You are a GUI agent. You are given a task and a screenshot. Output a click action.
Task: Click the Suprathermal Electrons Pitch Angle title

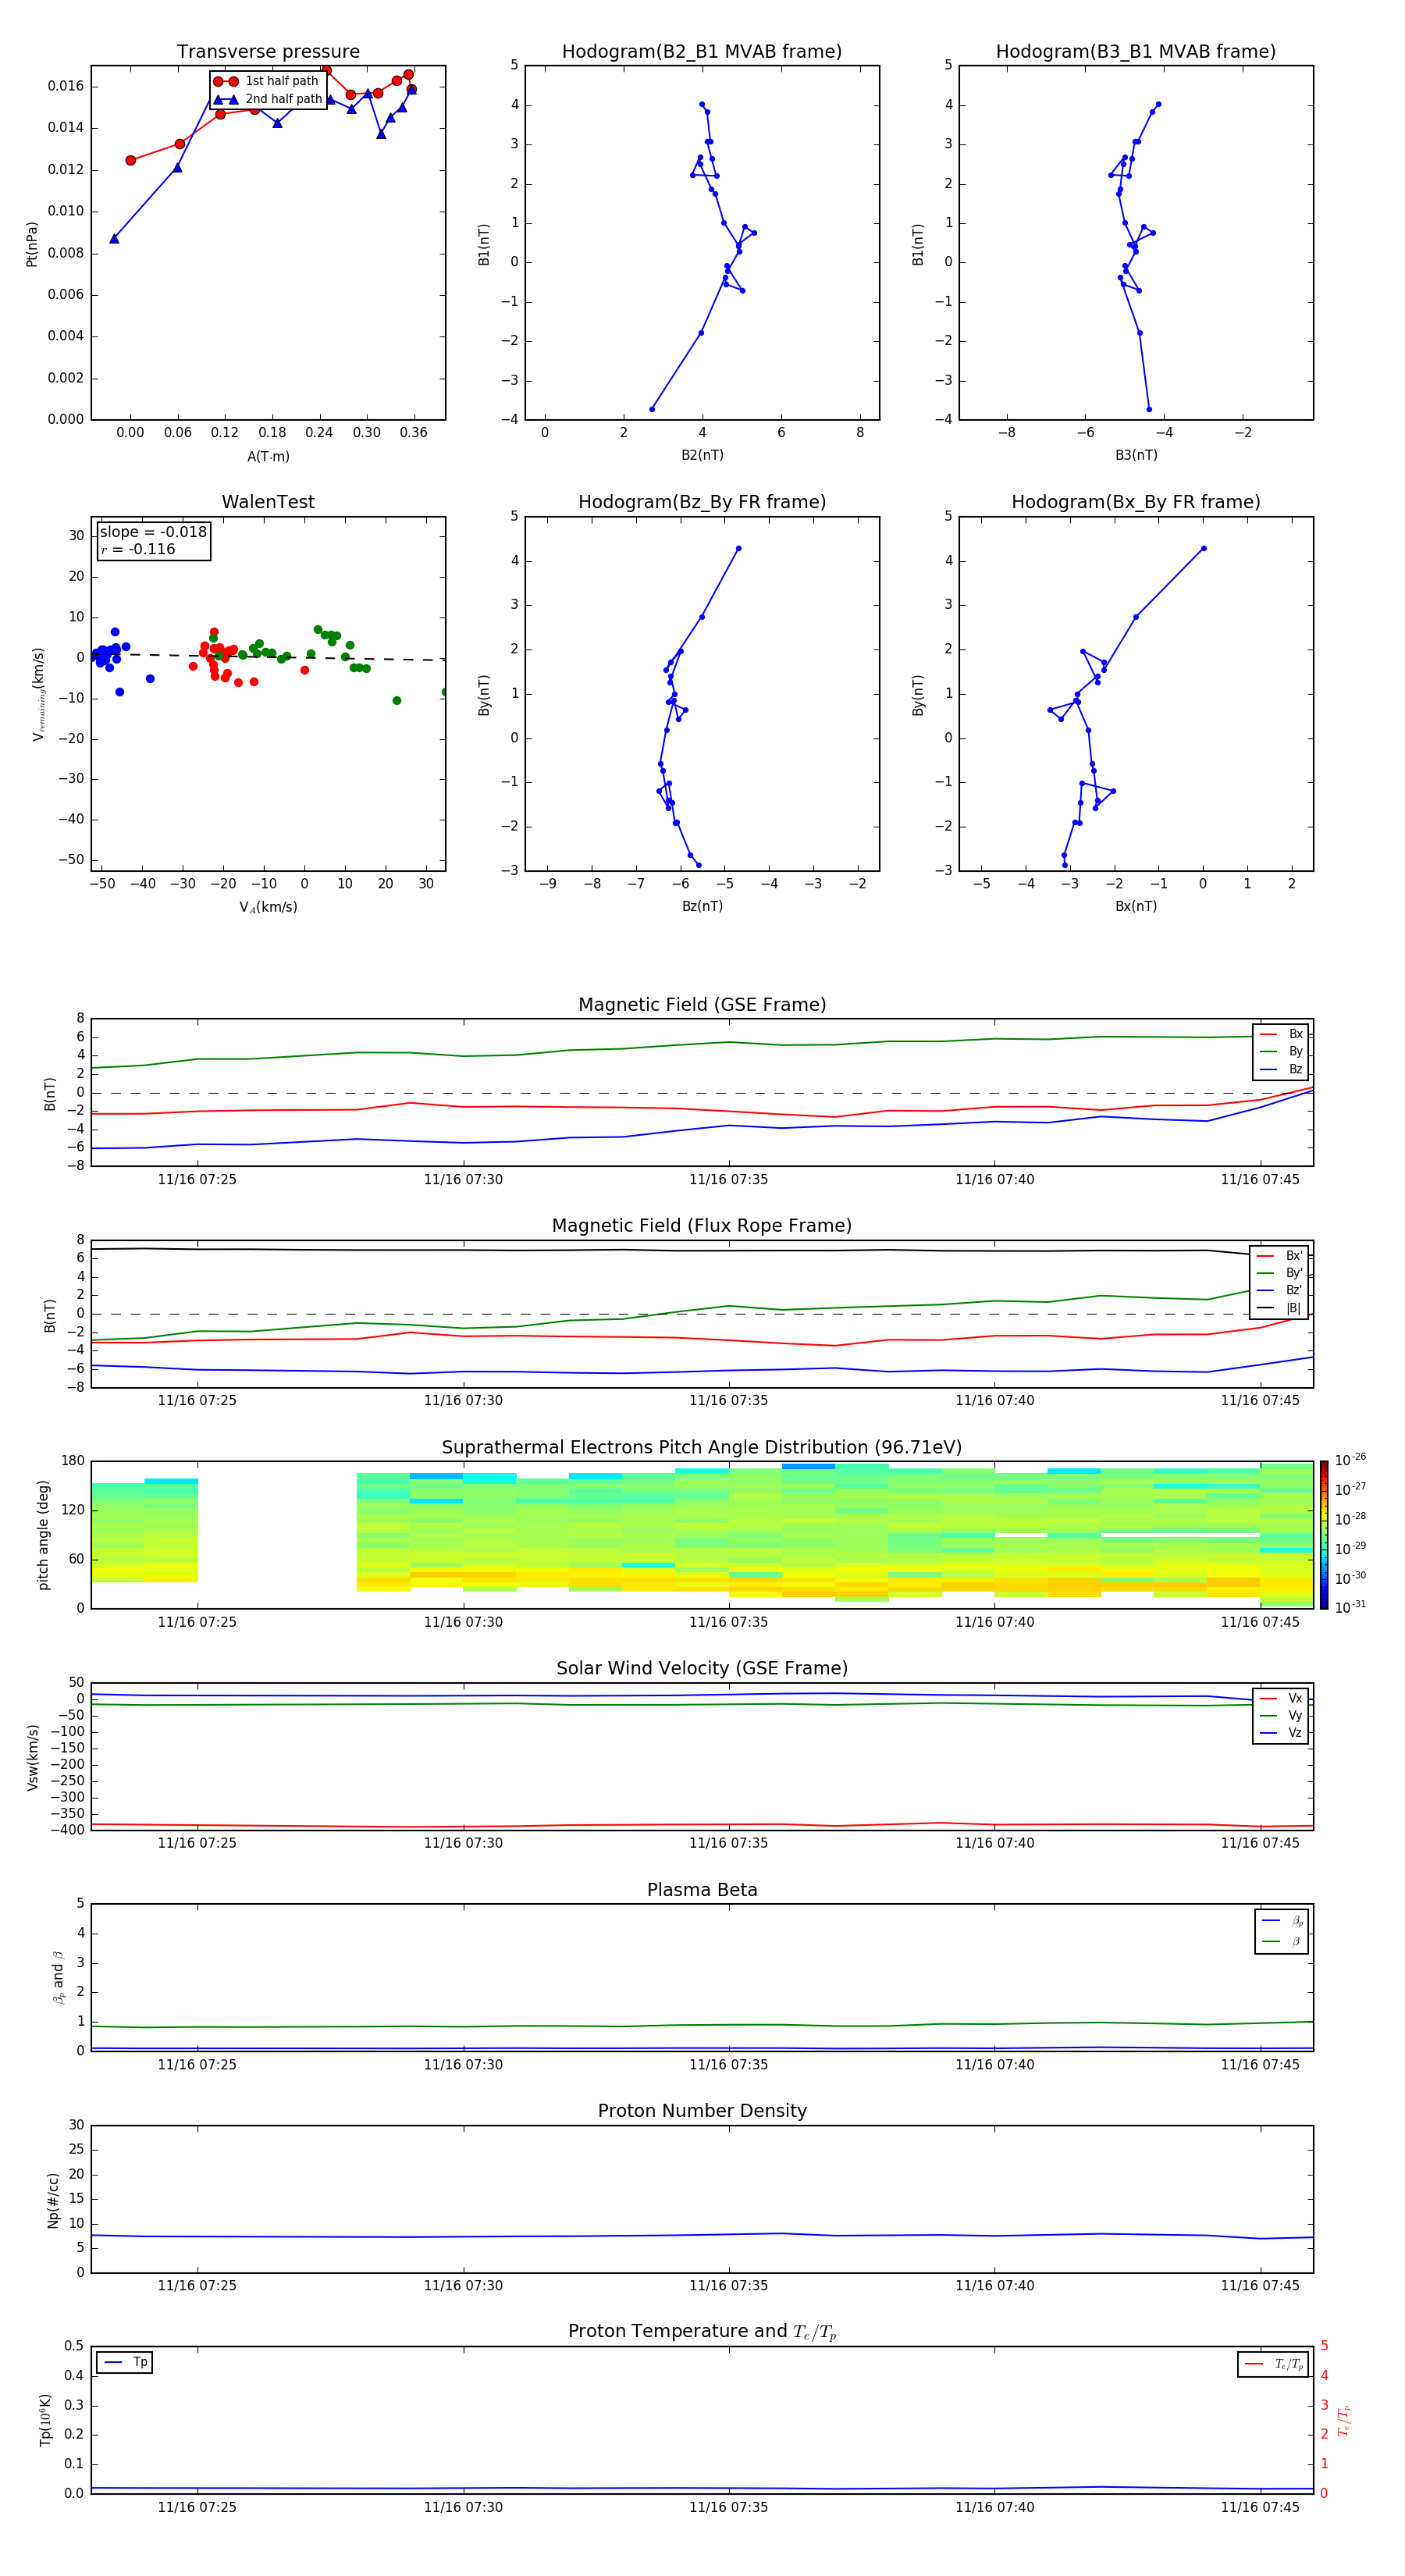(702, 1447)
